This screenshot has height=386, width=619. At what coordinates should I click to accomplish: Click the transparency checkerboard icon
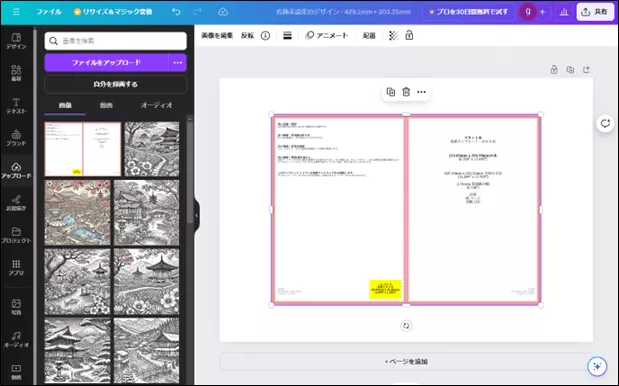click(393, 36)
